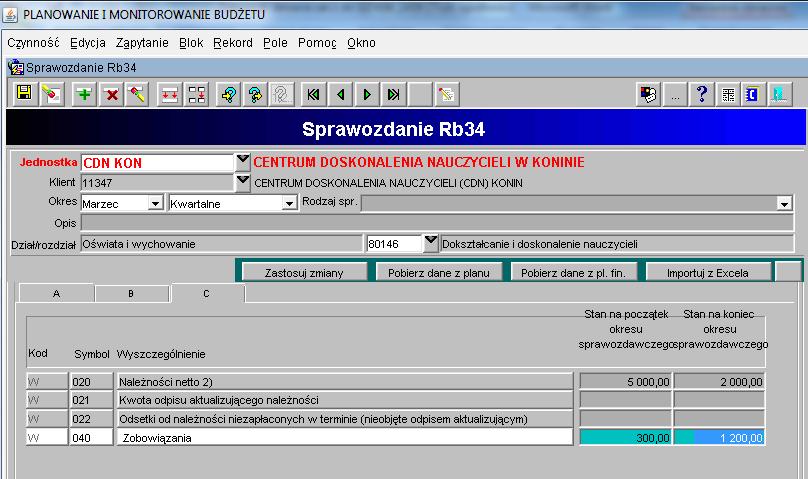
Task: Select row 021 Kwota odpisu aktualizującego
Action: point(345,400)
